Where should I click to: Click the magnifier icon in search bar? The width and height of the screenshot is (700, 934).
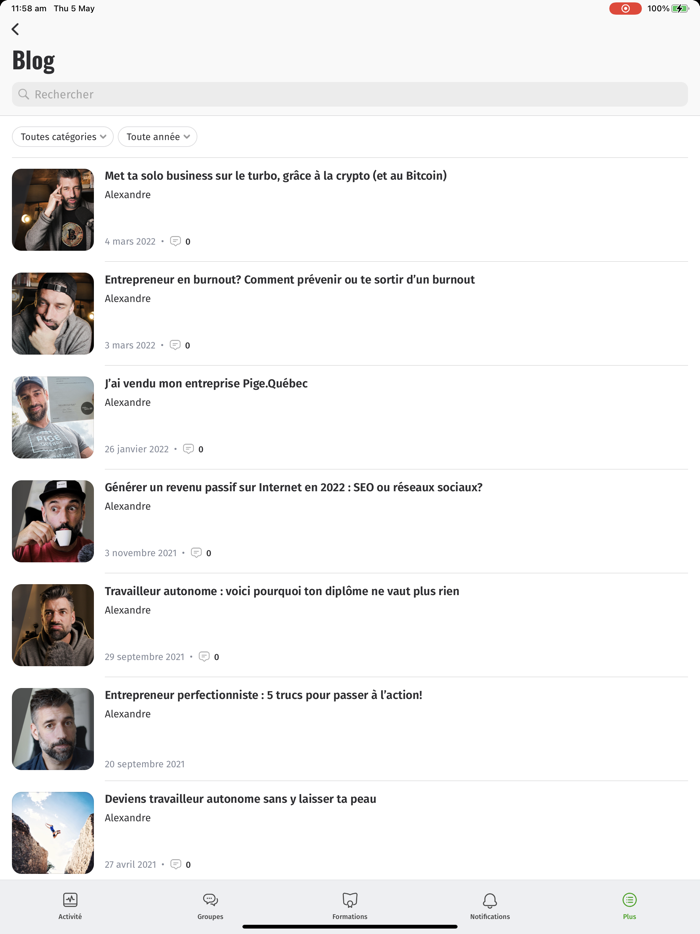[x=23, y=94]
